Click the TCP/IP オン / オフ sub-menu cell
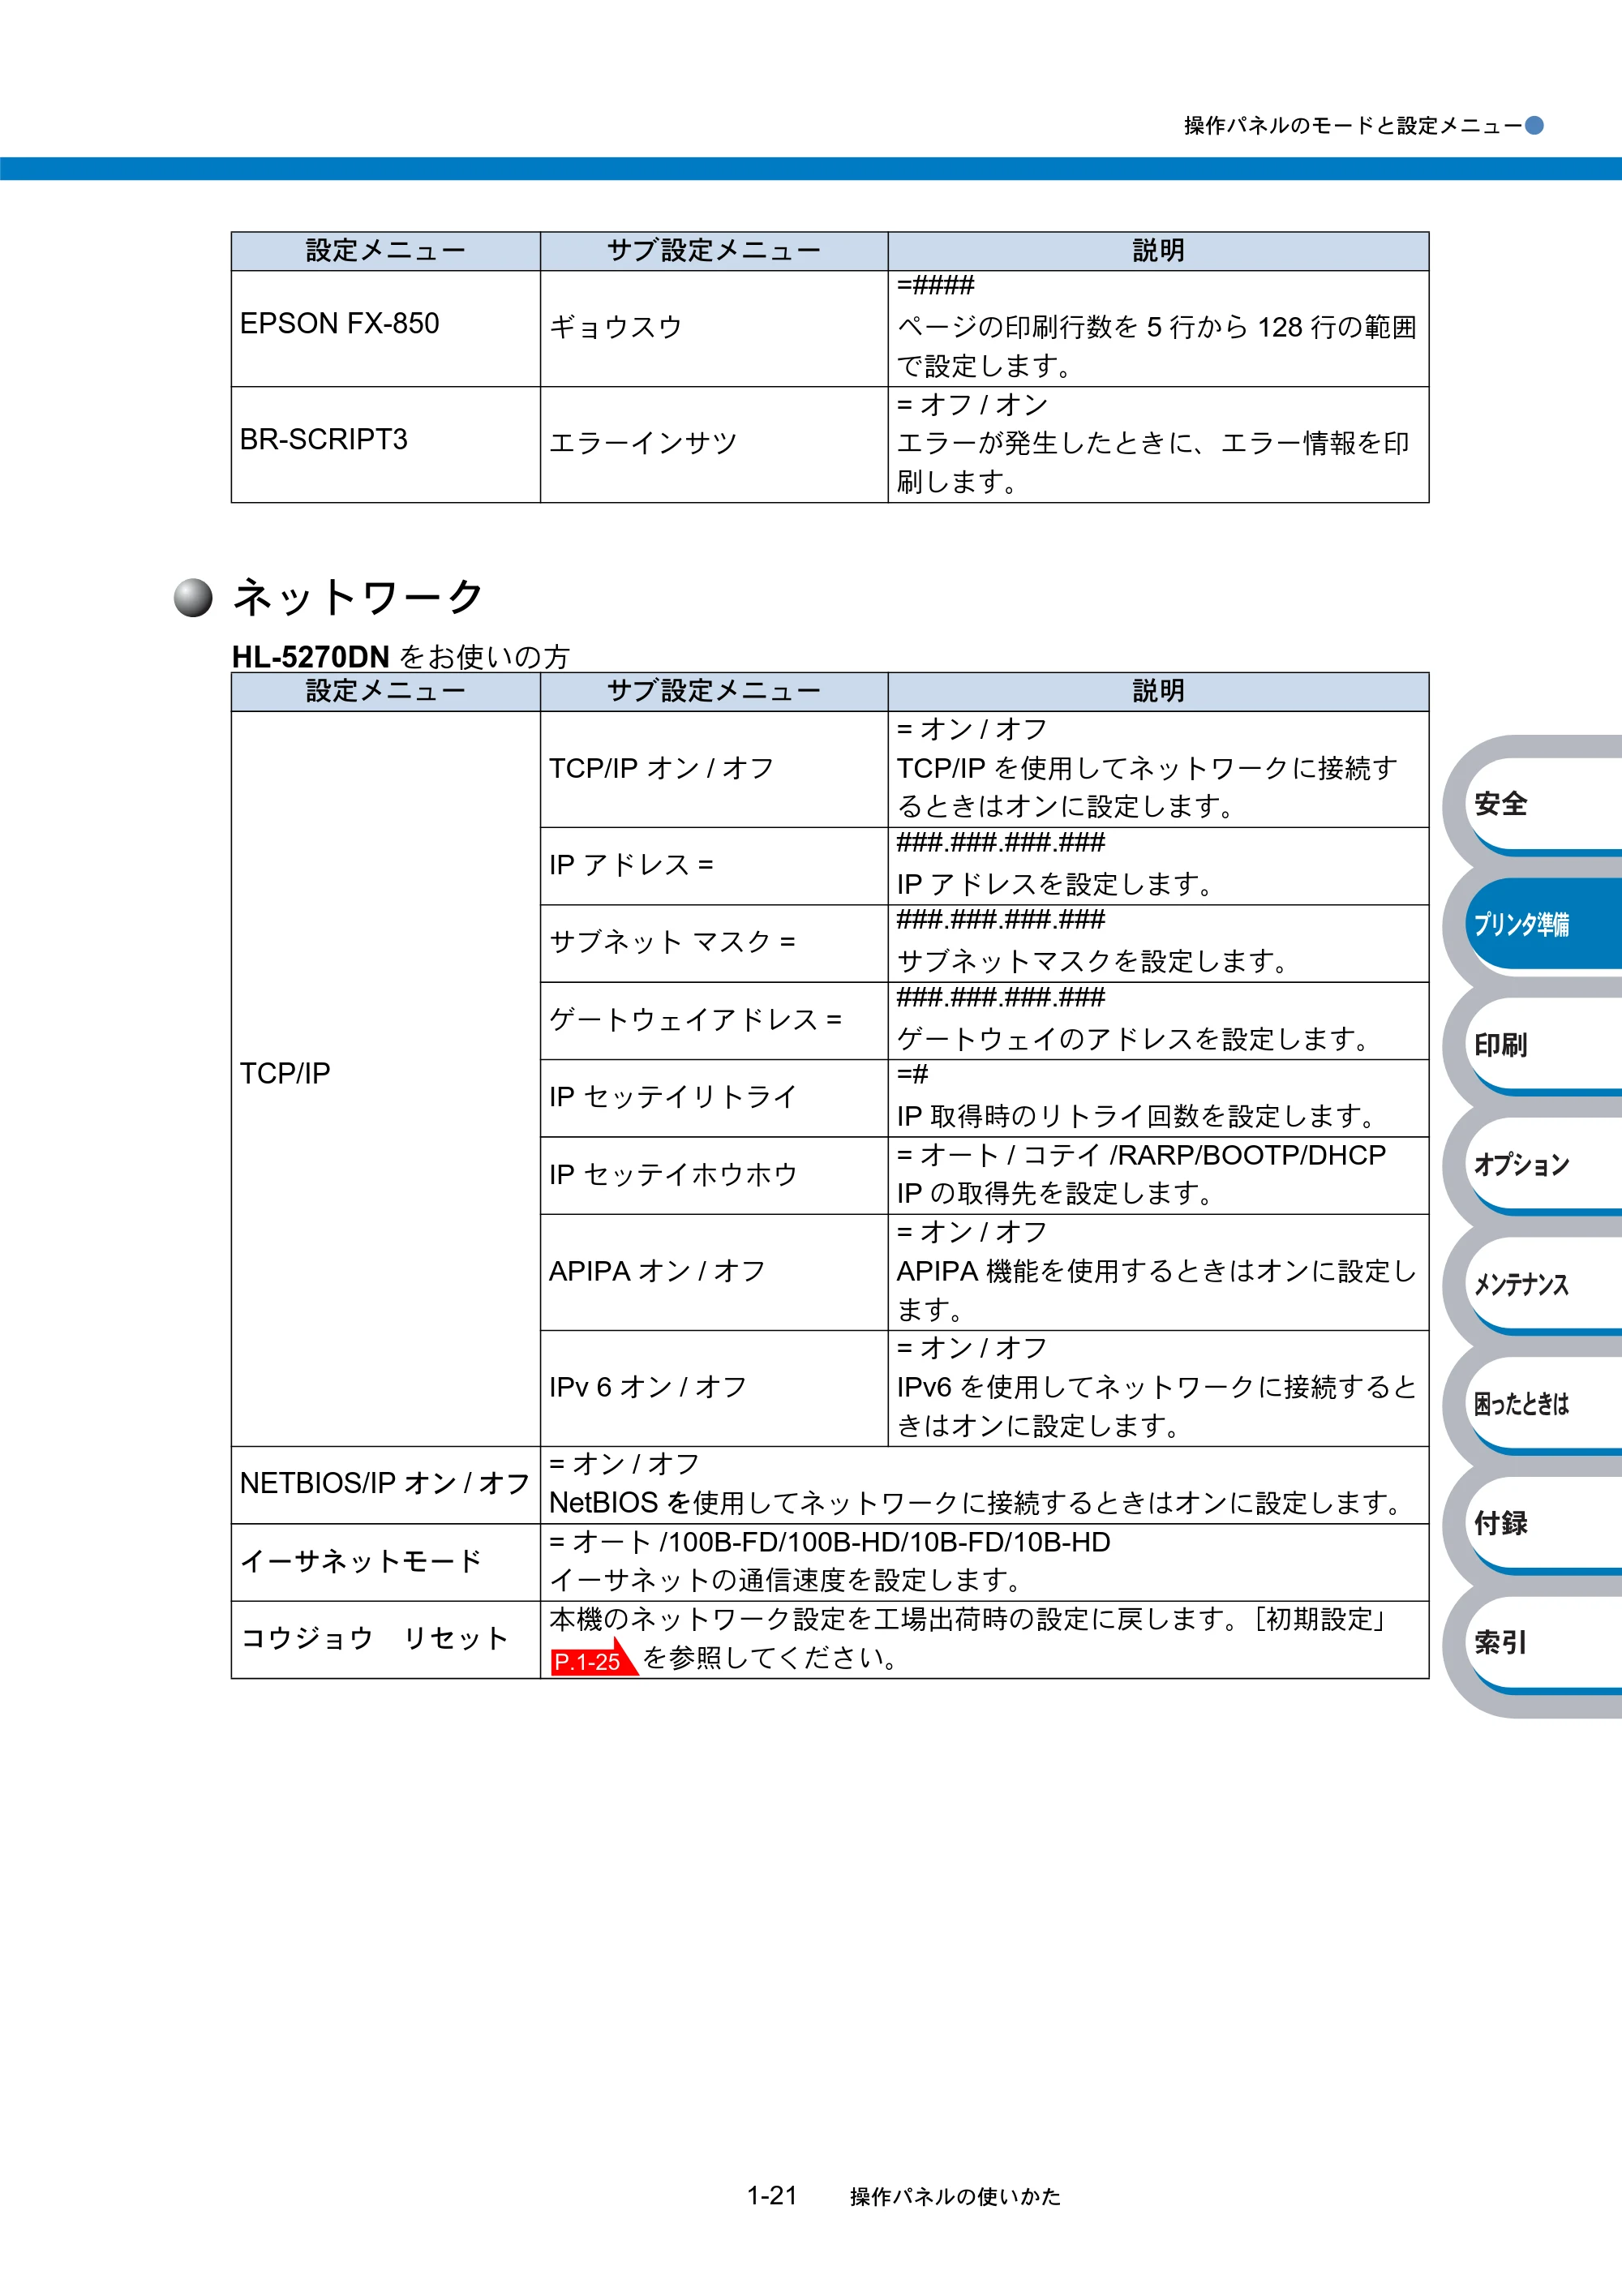 714,769
